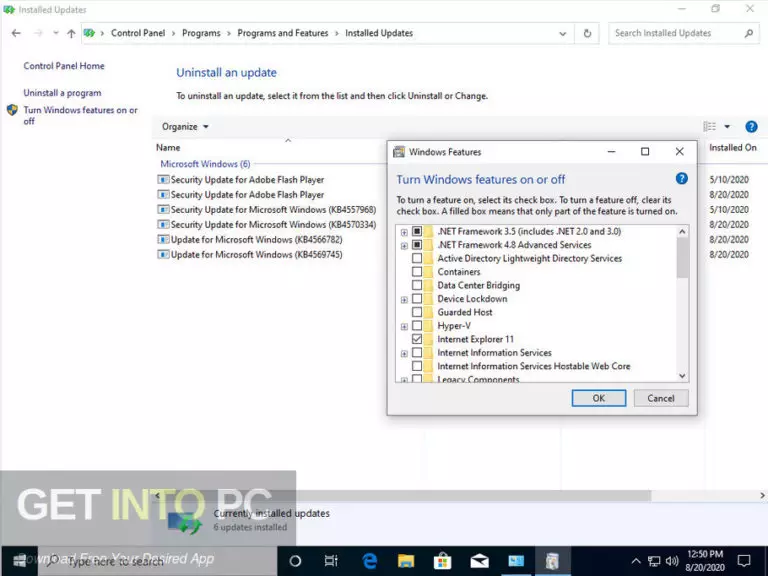
Task: Open Cortana circle on taskbar
Action: point(295,561)
